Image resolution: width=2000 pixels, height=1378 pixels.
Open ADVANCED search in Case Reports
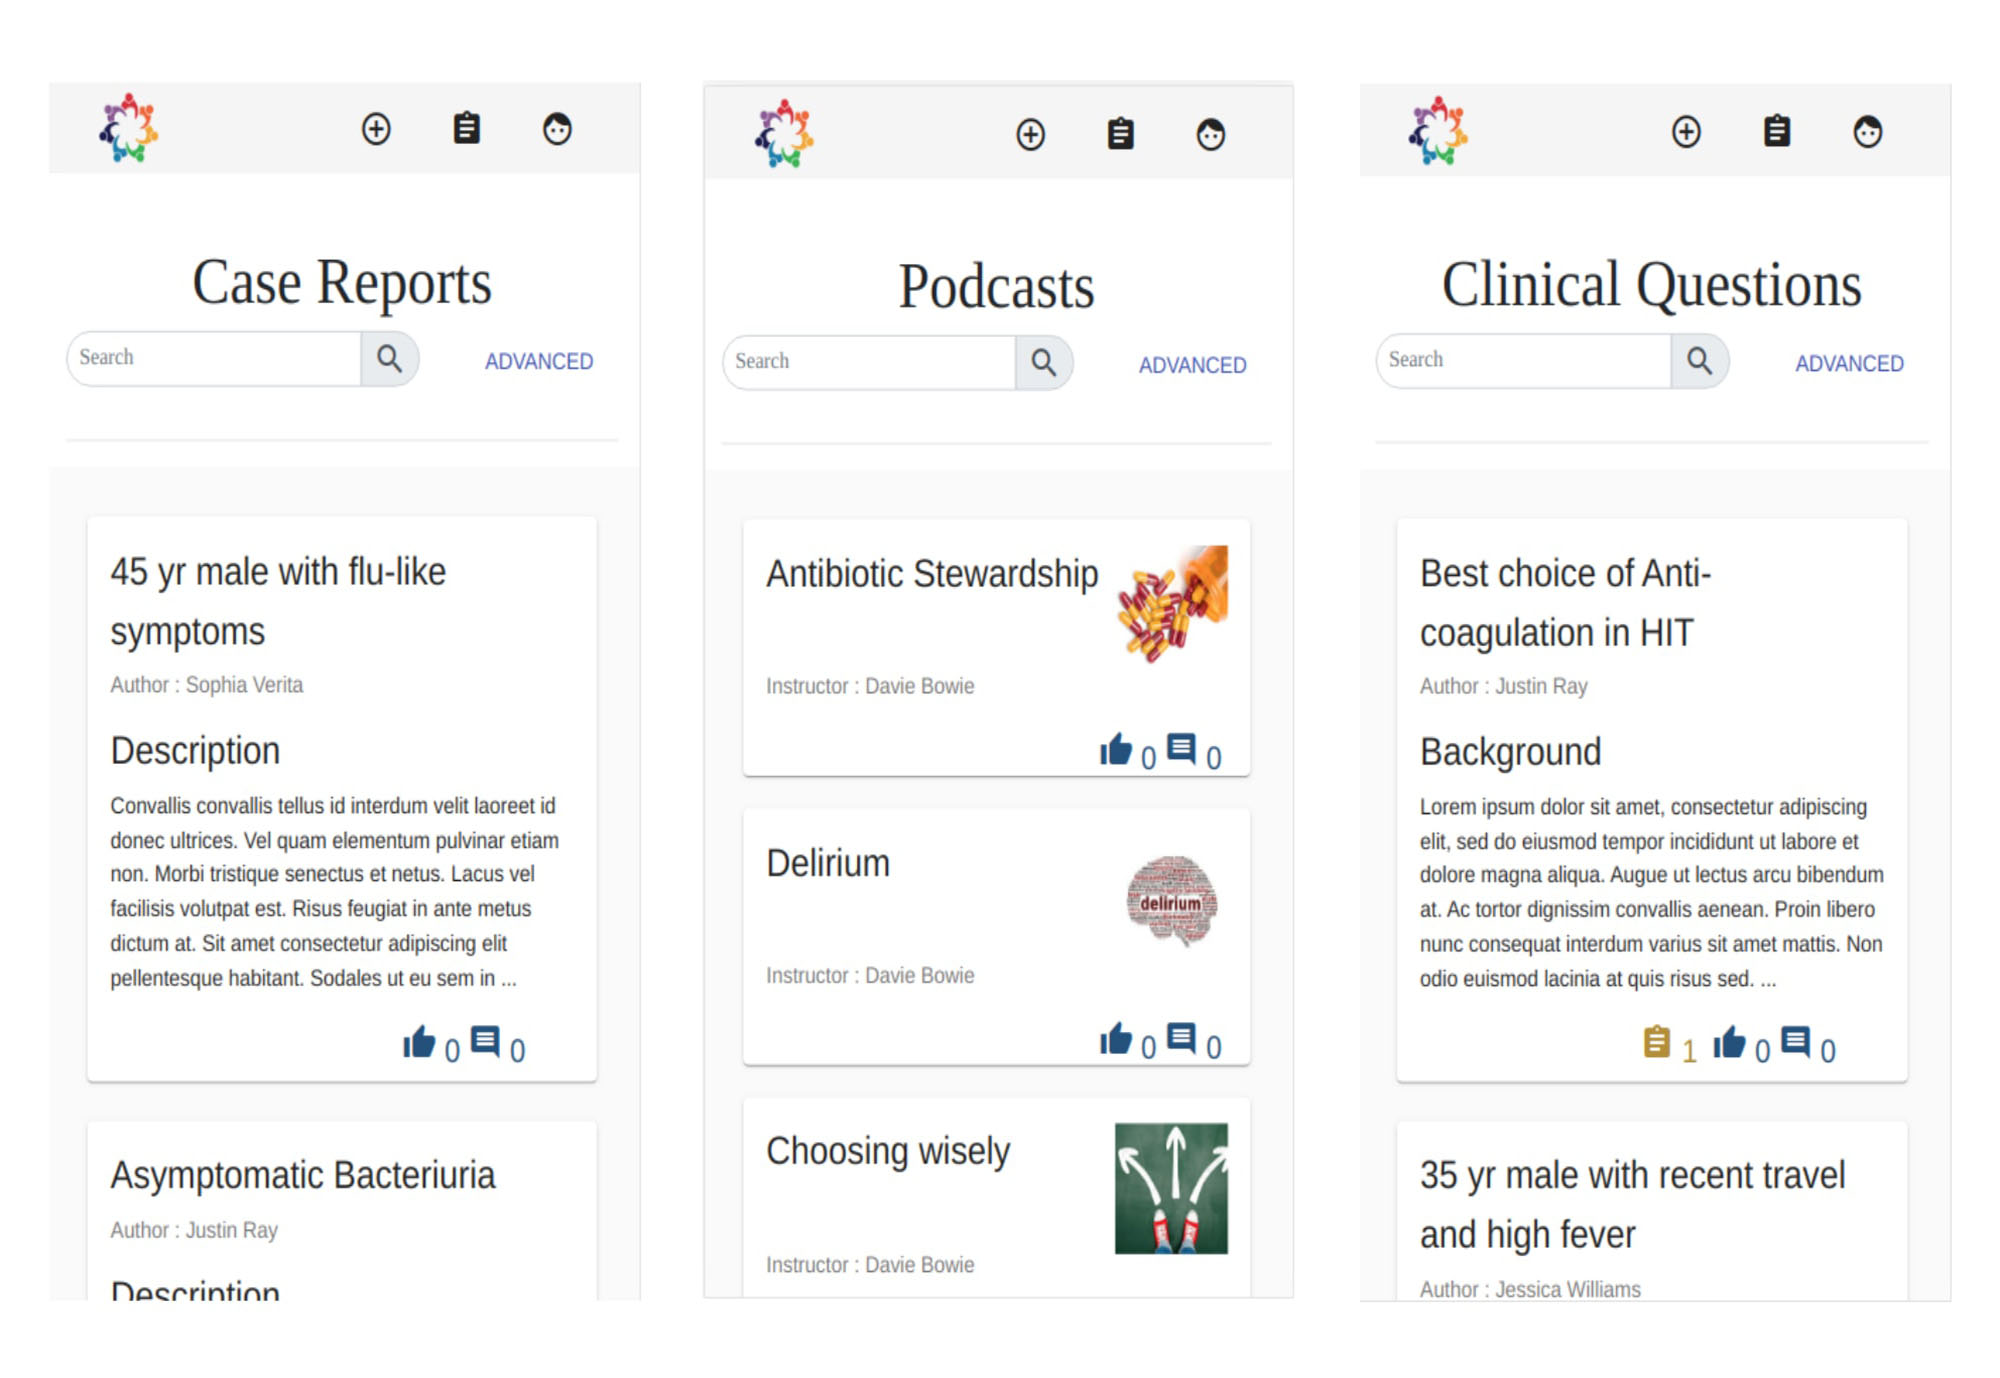539,361
